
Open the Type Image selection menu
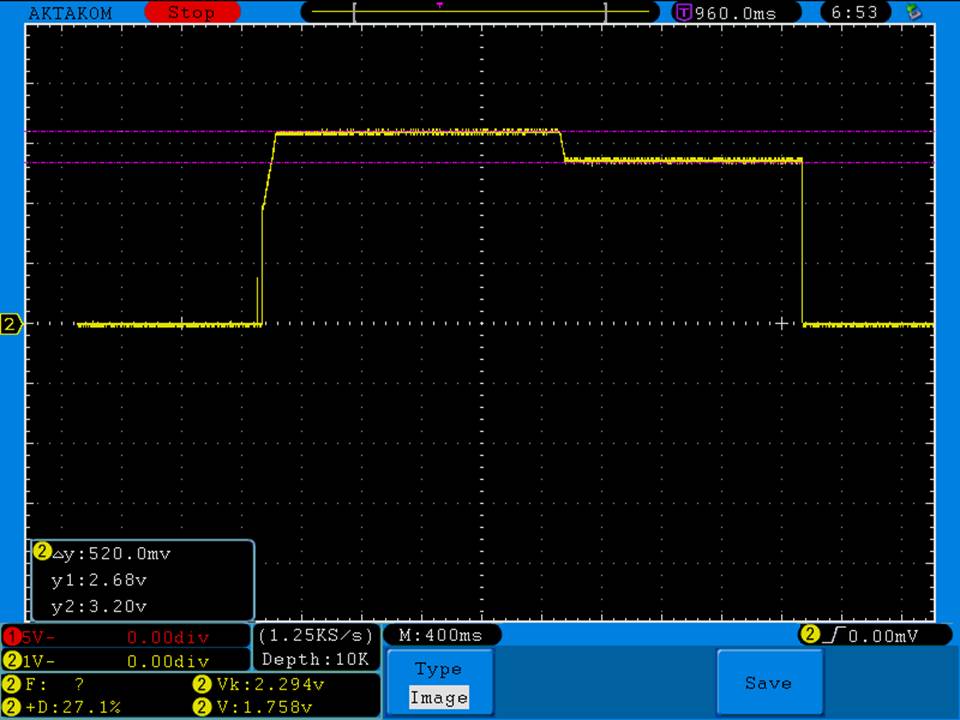(439, 684)
